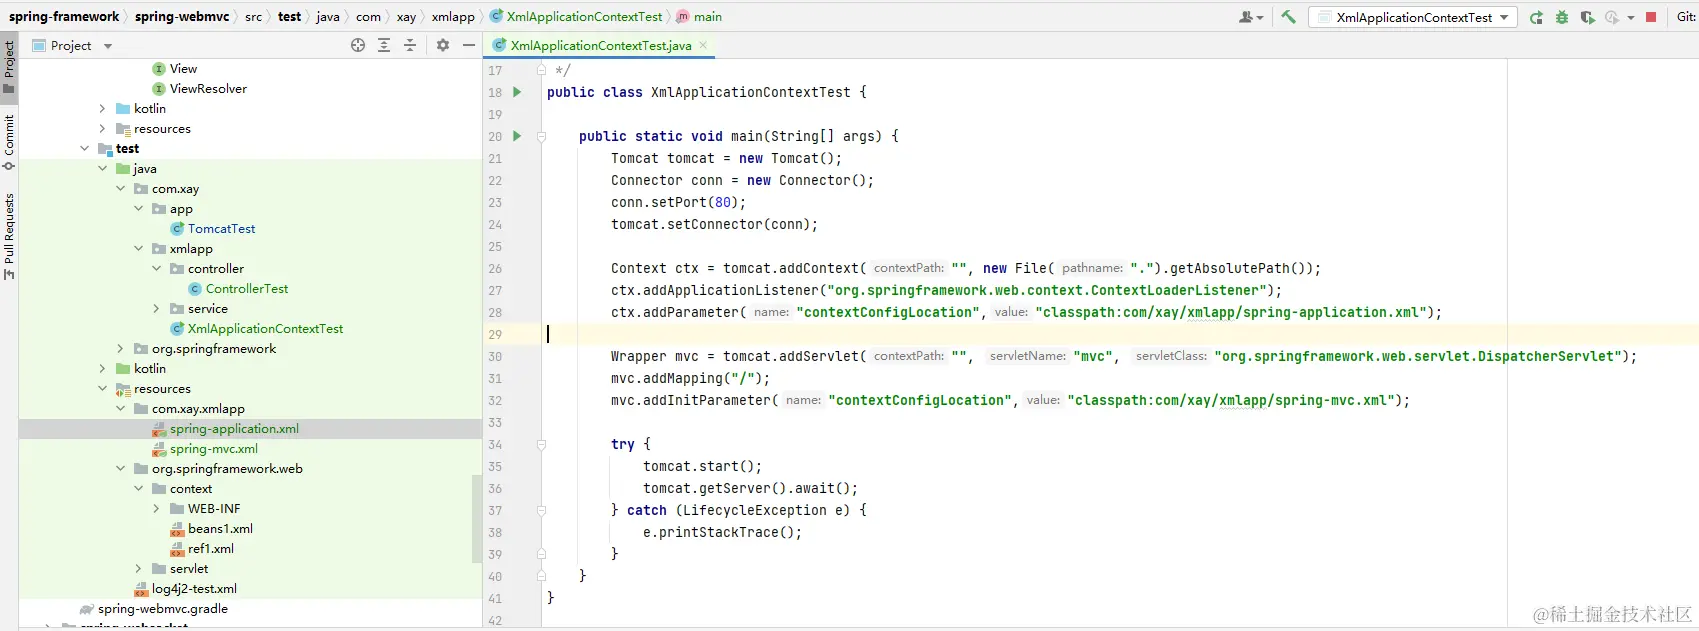Click main method in the breadcrumb

click(699, 17)
